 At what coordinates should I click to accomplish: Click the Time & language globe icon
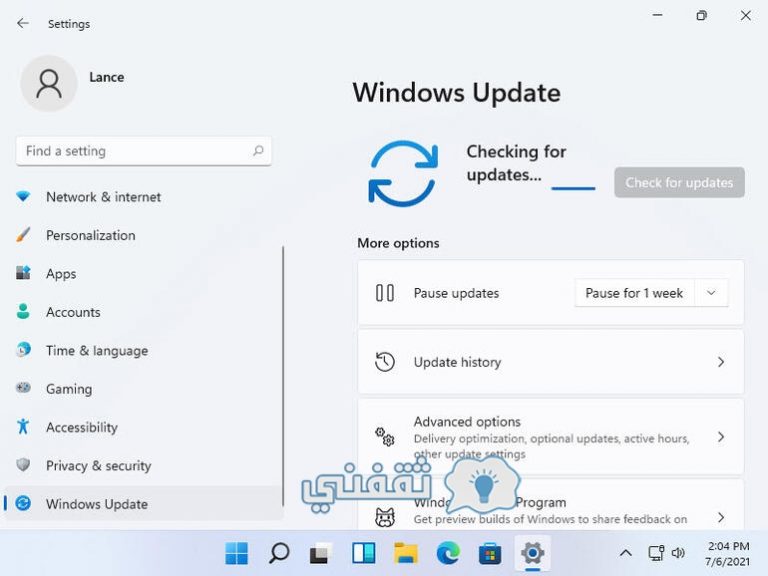[23, 350]
